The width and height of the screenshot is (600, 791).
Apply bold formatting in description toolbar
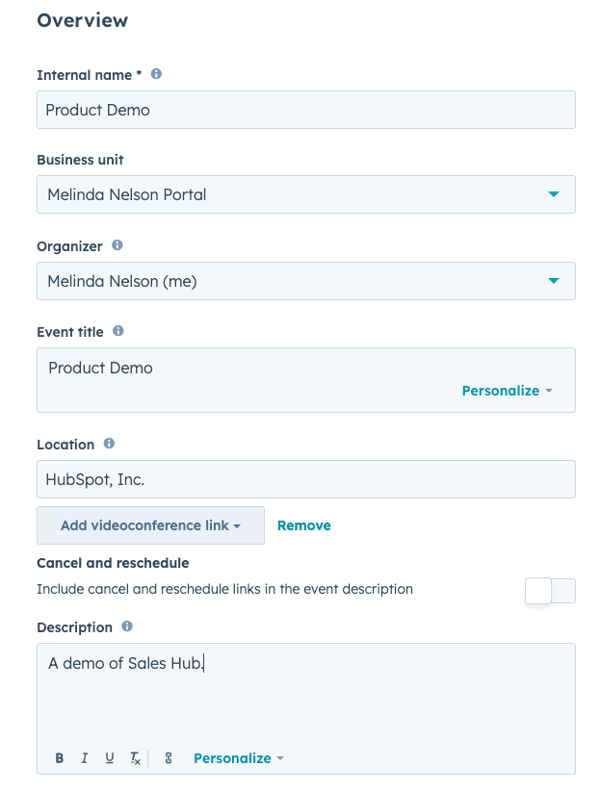click(60, 758)
